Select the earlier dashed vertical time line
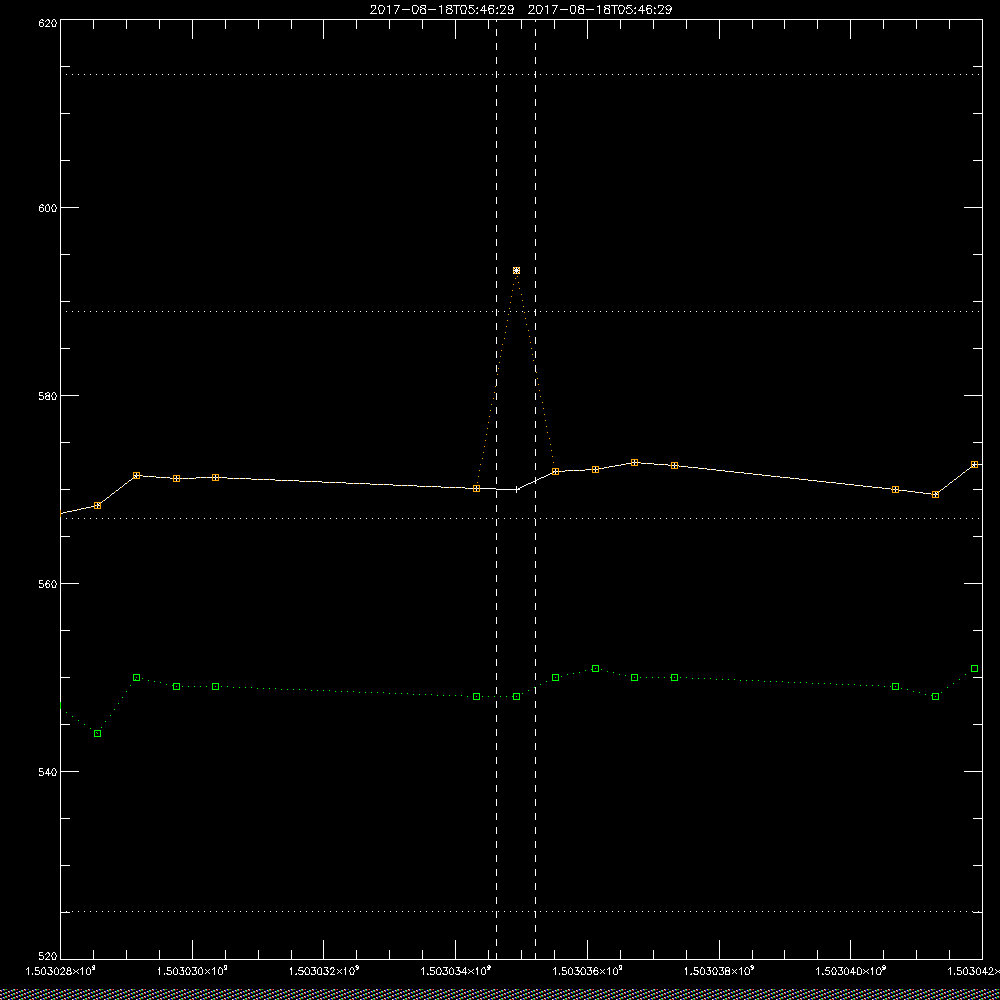This screenshot has height=1000, width=1000. [x=496, y=489]
